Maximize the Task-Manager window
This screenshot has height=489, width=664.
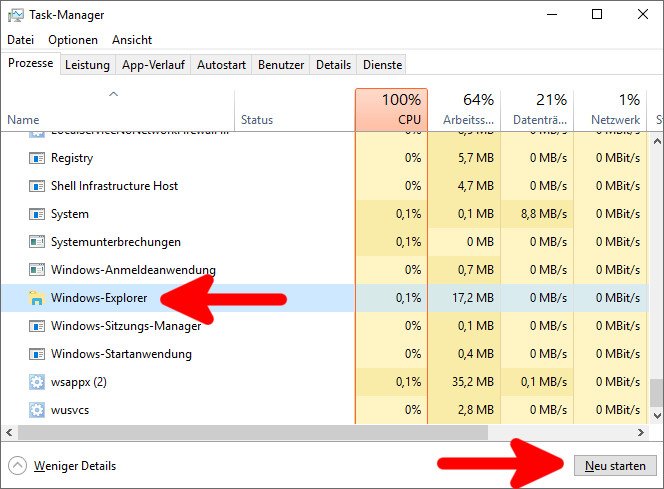(x=597, y=14)
